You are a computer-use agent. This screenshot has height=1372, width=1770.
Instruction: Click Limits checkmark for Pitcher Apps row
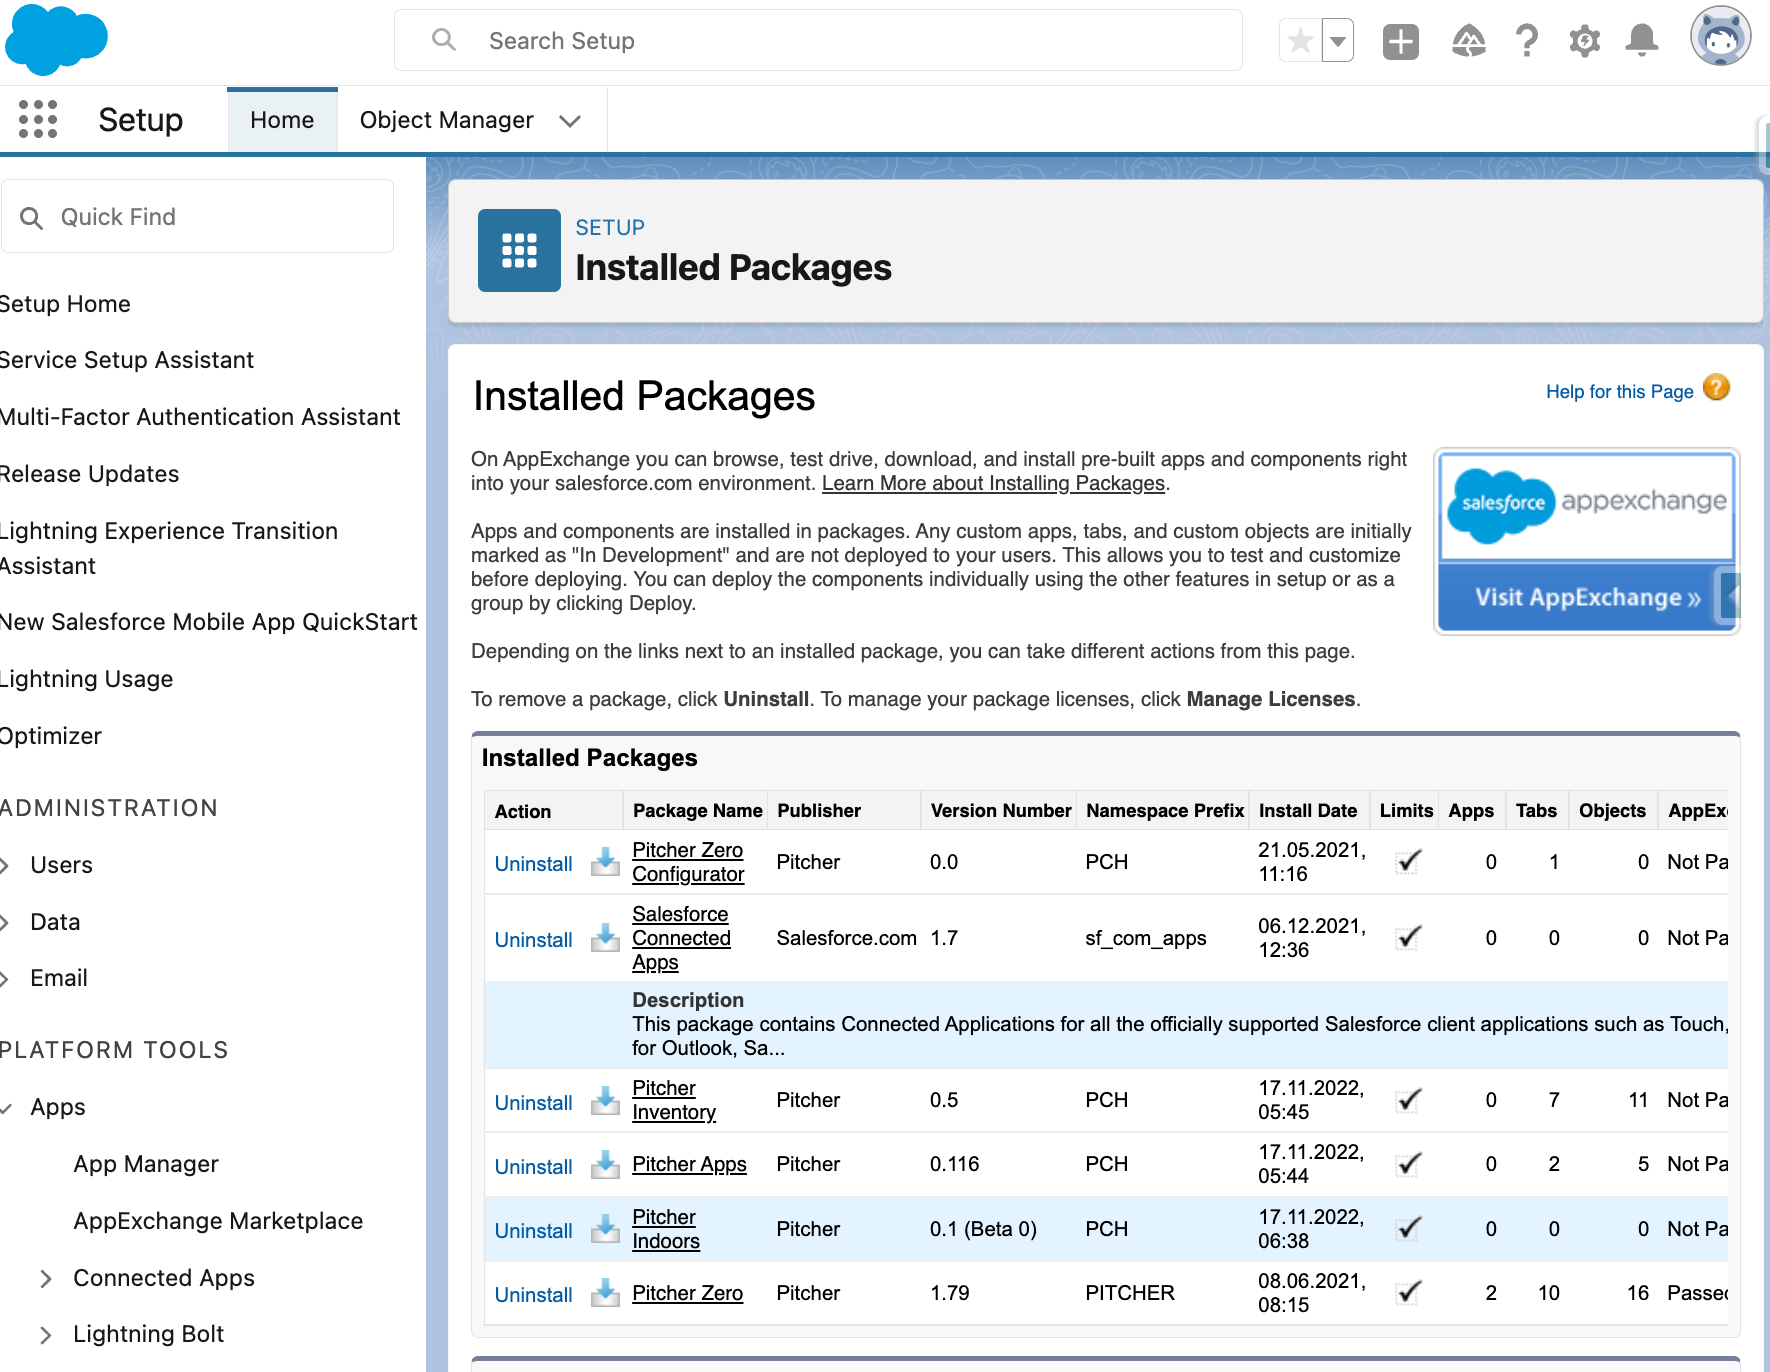(1408, 1164)
